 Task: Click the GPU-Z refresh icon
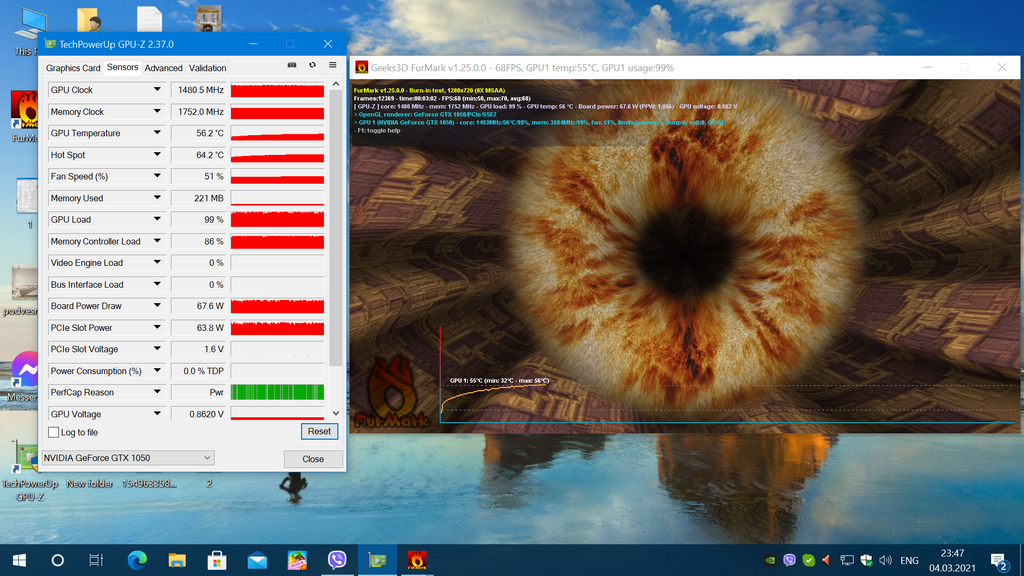(x=312, y=65)
